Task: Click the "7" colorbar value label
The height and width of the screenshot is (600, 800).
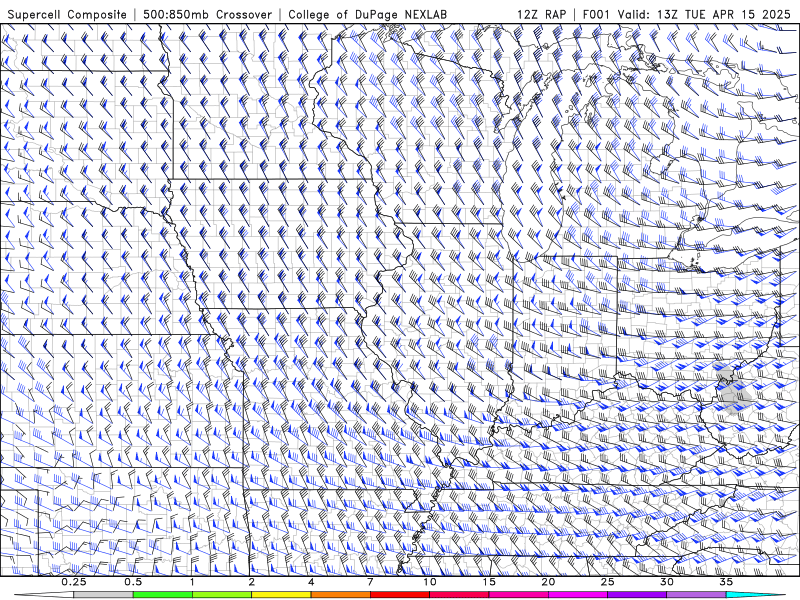Action: click(x=370, y=582)
